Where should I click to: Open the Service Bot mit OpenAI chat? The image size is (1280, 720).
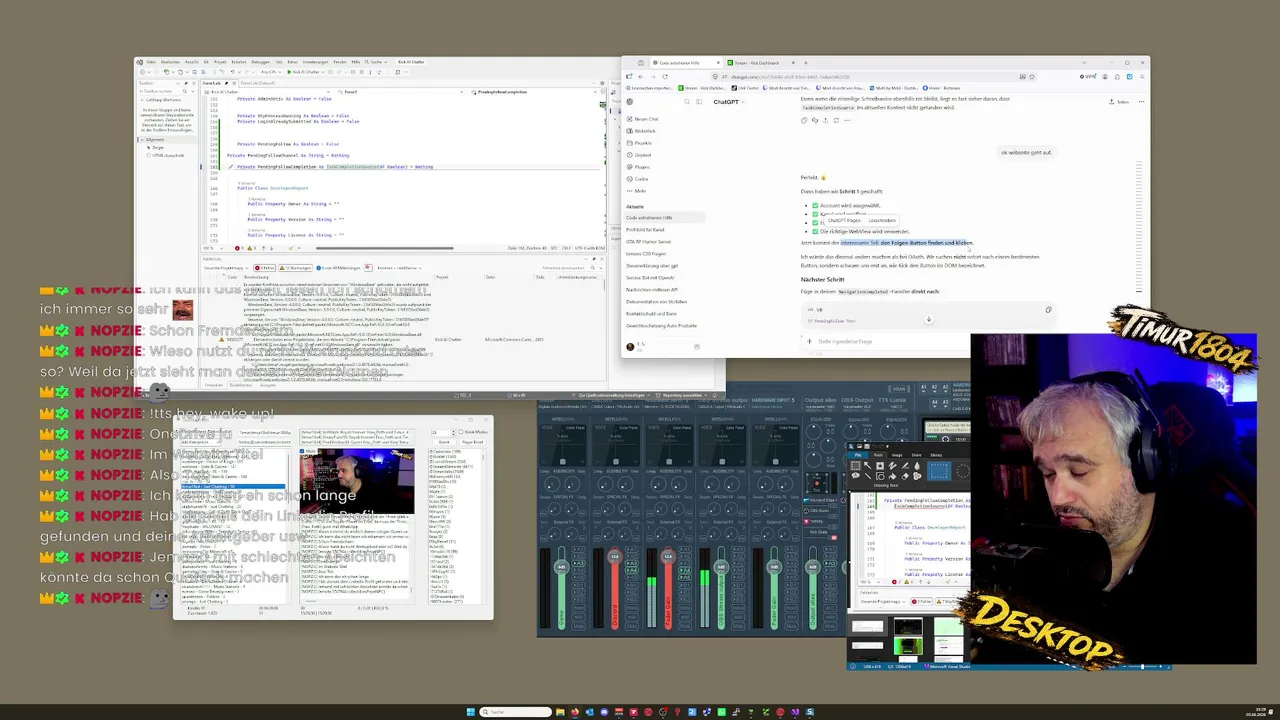650,278
